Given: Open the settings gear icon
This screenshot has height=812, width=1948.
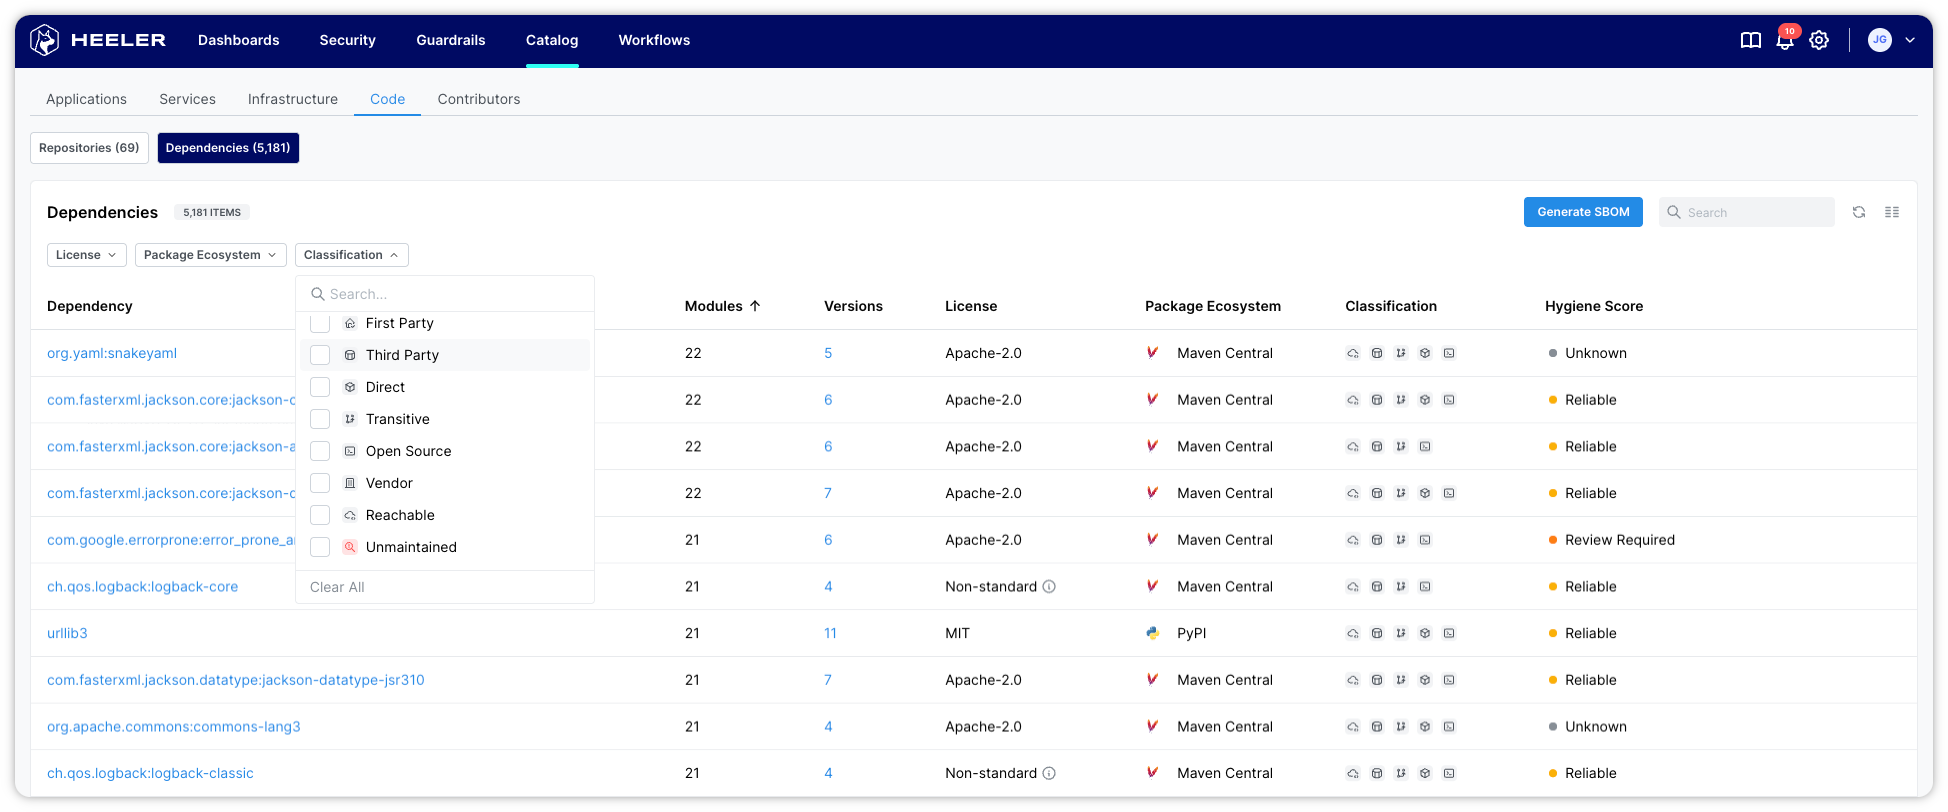Looking at the screenshot, I should 1819,40.
